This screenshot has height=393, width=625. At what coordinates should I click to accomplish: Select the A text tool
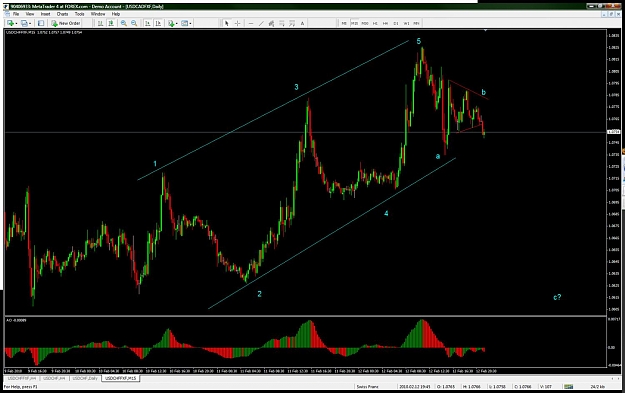click(x=302, y=24)
